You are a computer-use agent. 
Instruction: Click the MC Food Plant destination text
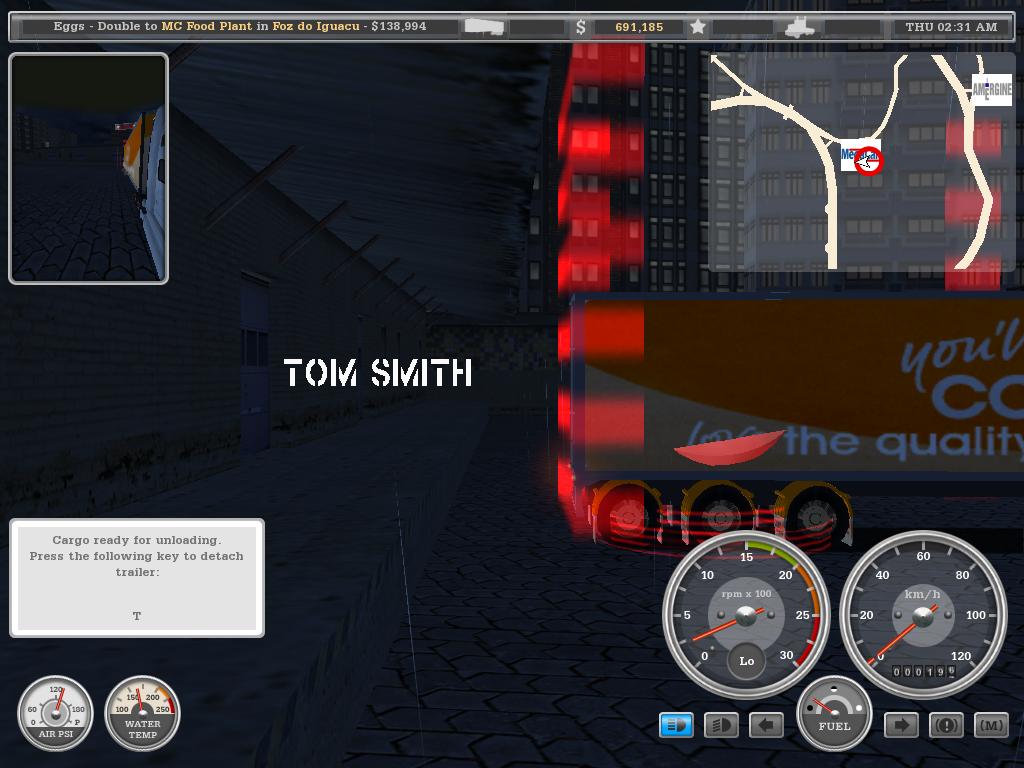206,26
